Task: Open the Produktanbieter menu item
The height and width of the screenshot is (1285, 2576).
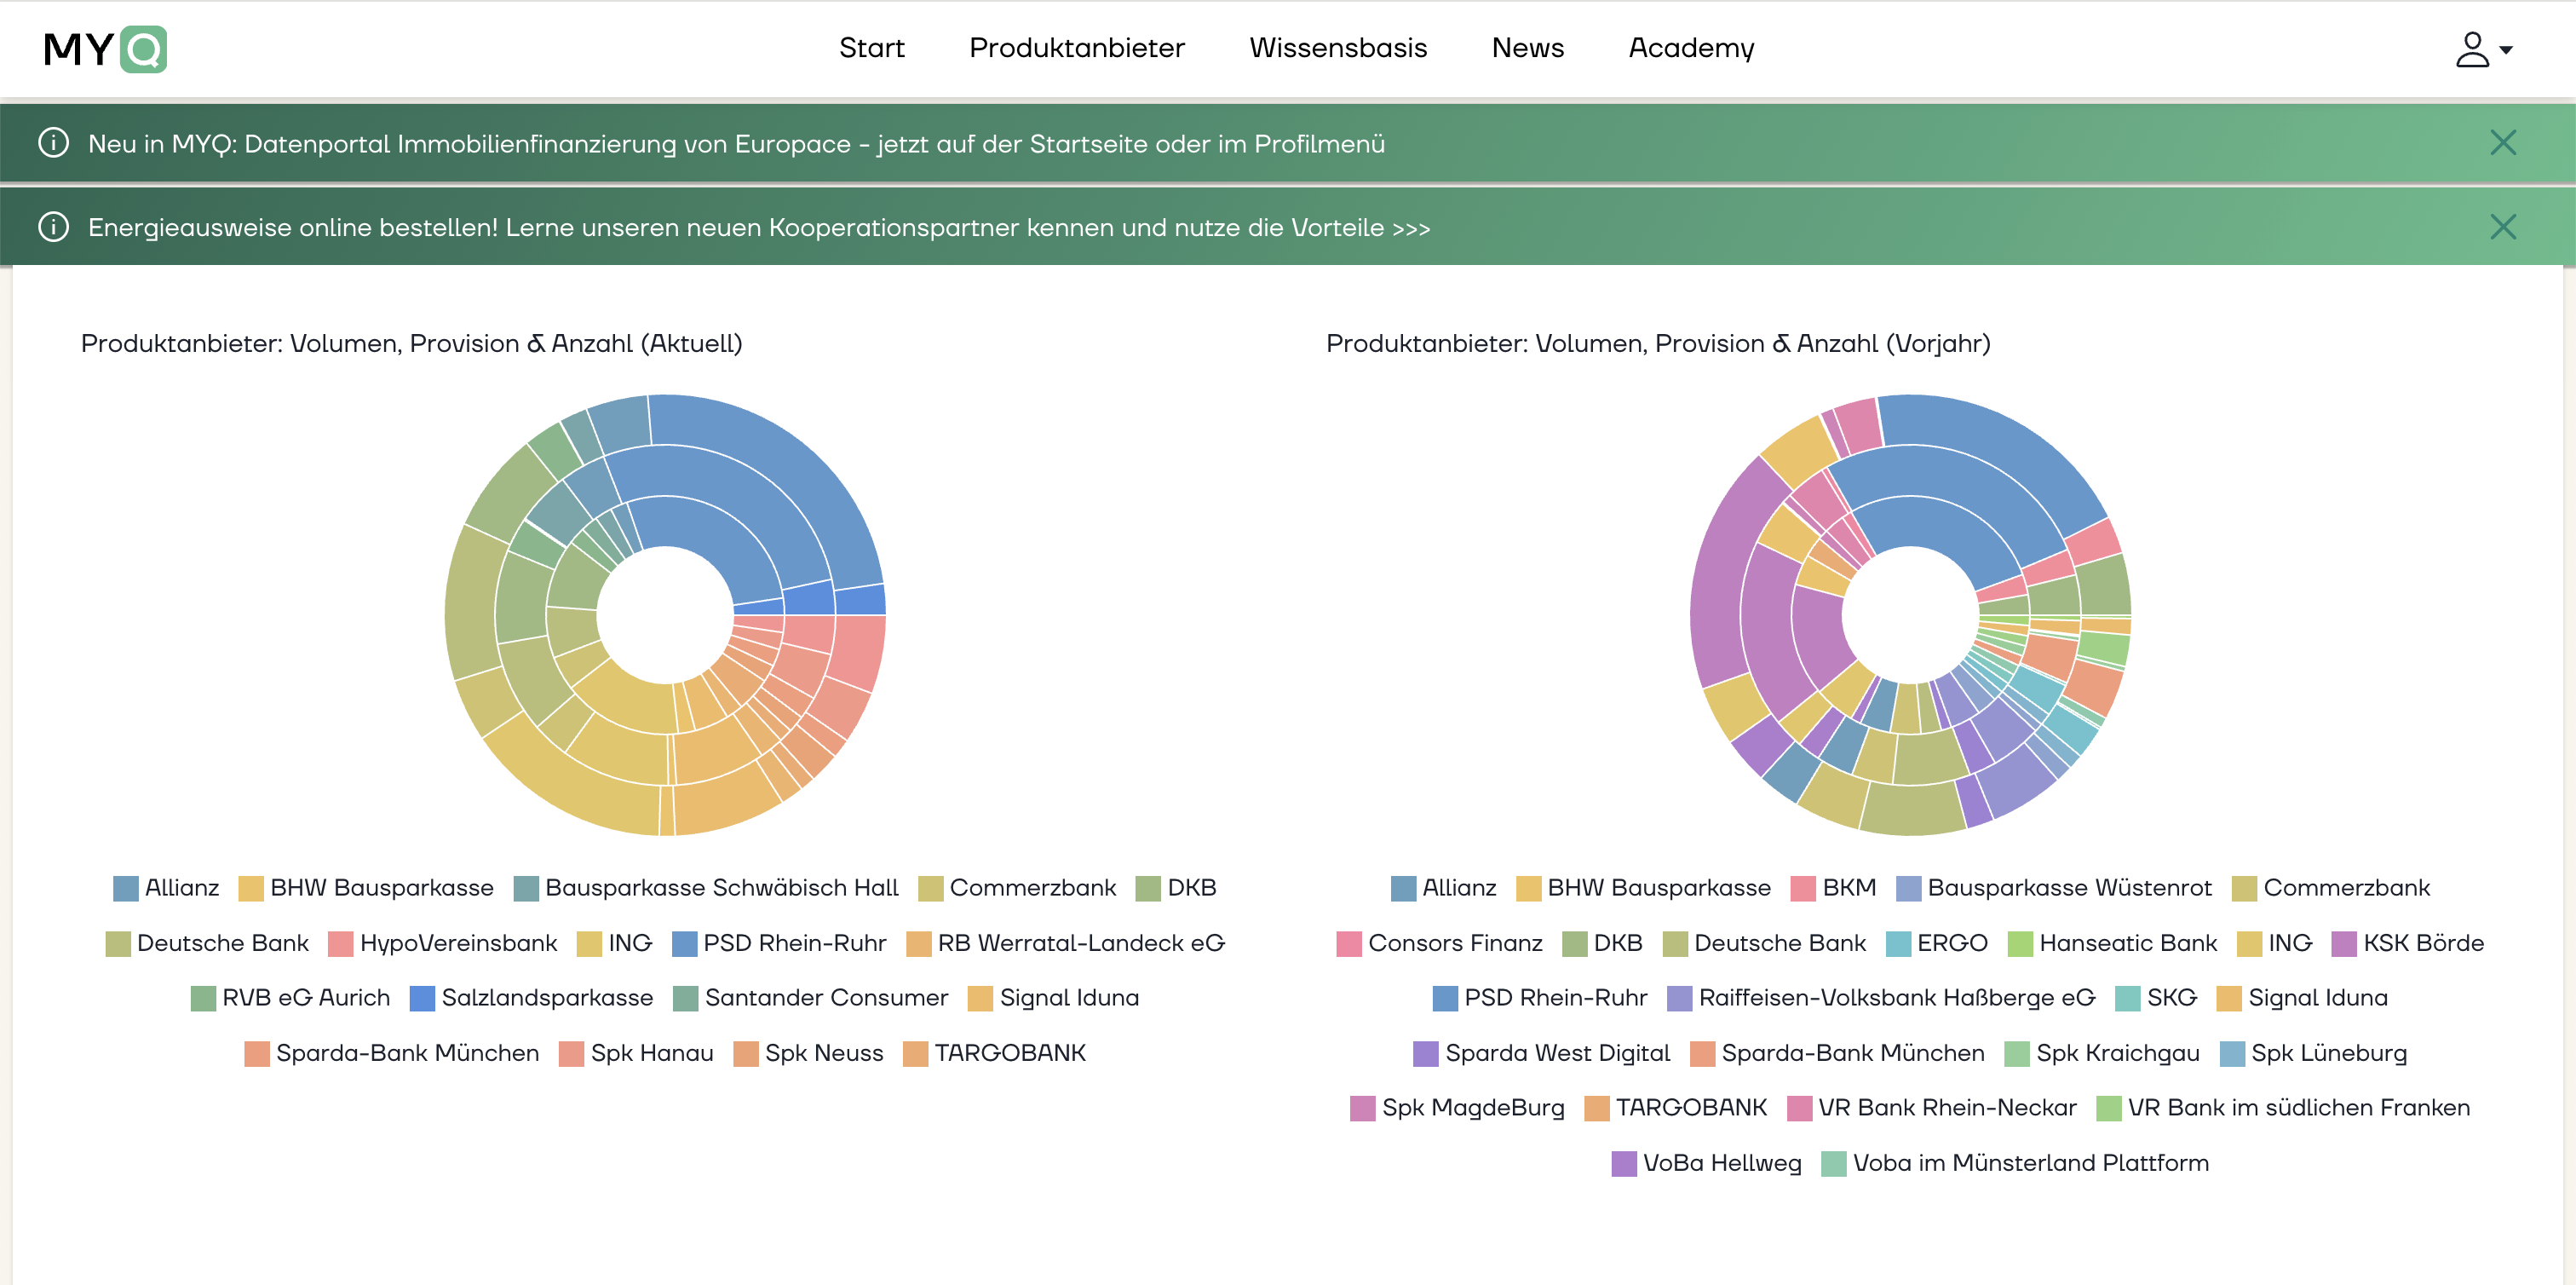Action: (x=1076, y=48)
